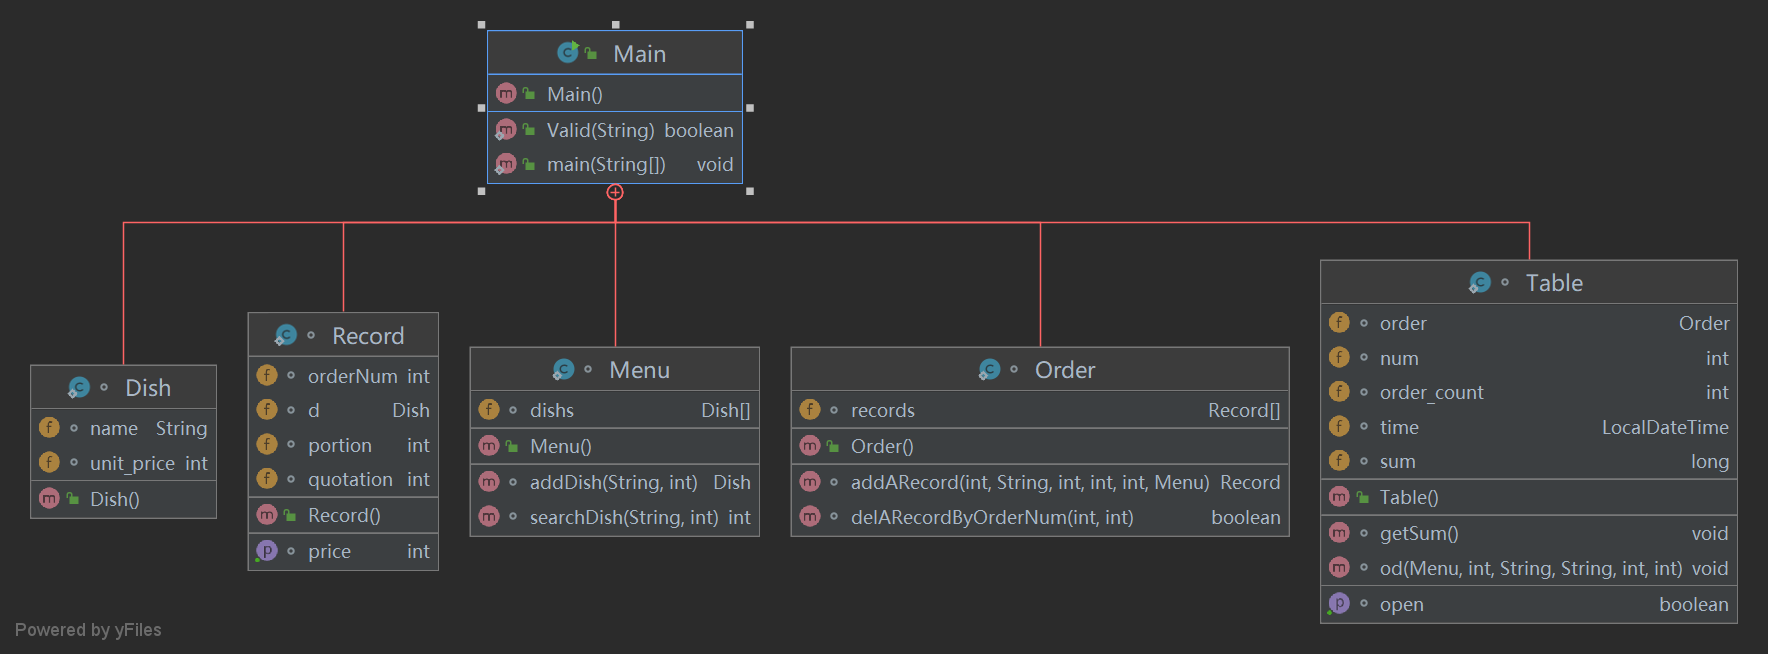Select the Valid(String) method row
This screenshot has height=654, width=1768.
tap(614, 130)
